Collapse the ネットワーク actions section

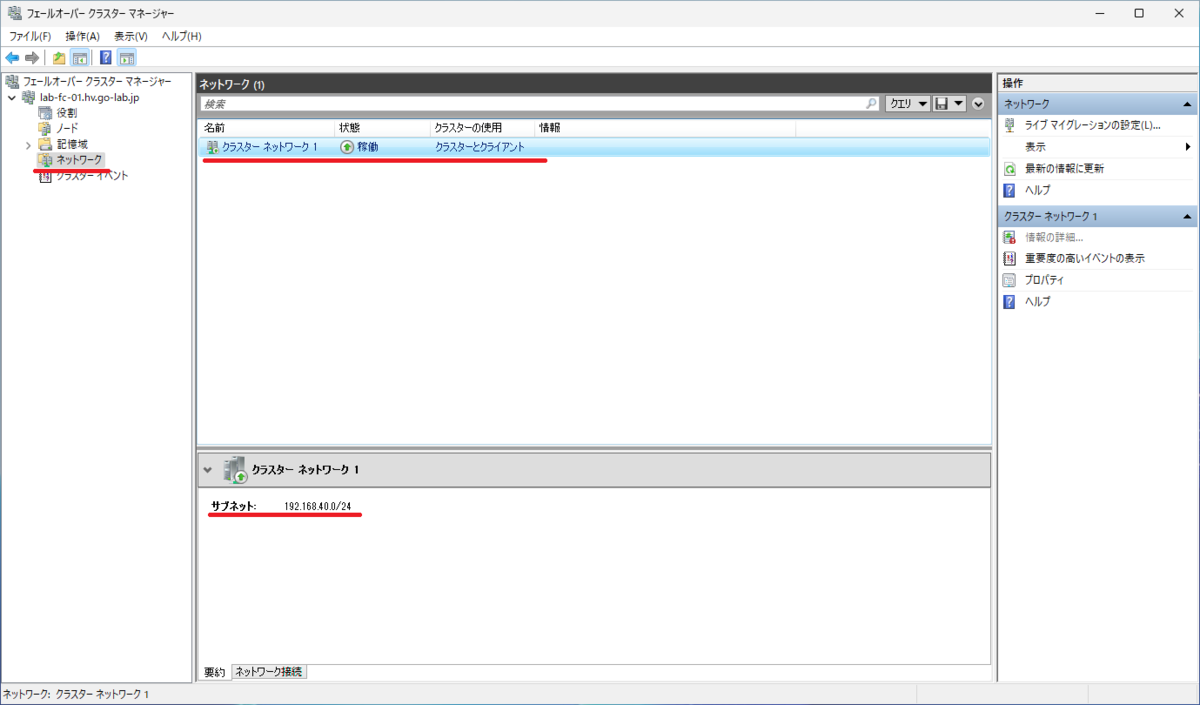pyautogui.click(x=1187, y=104)
